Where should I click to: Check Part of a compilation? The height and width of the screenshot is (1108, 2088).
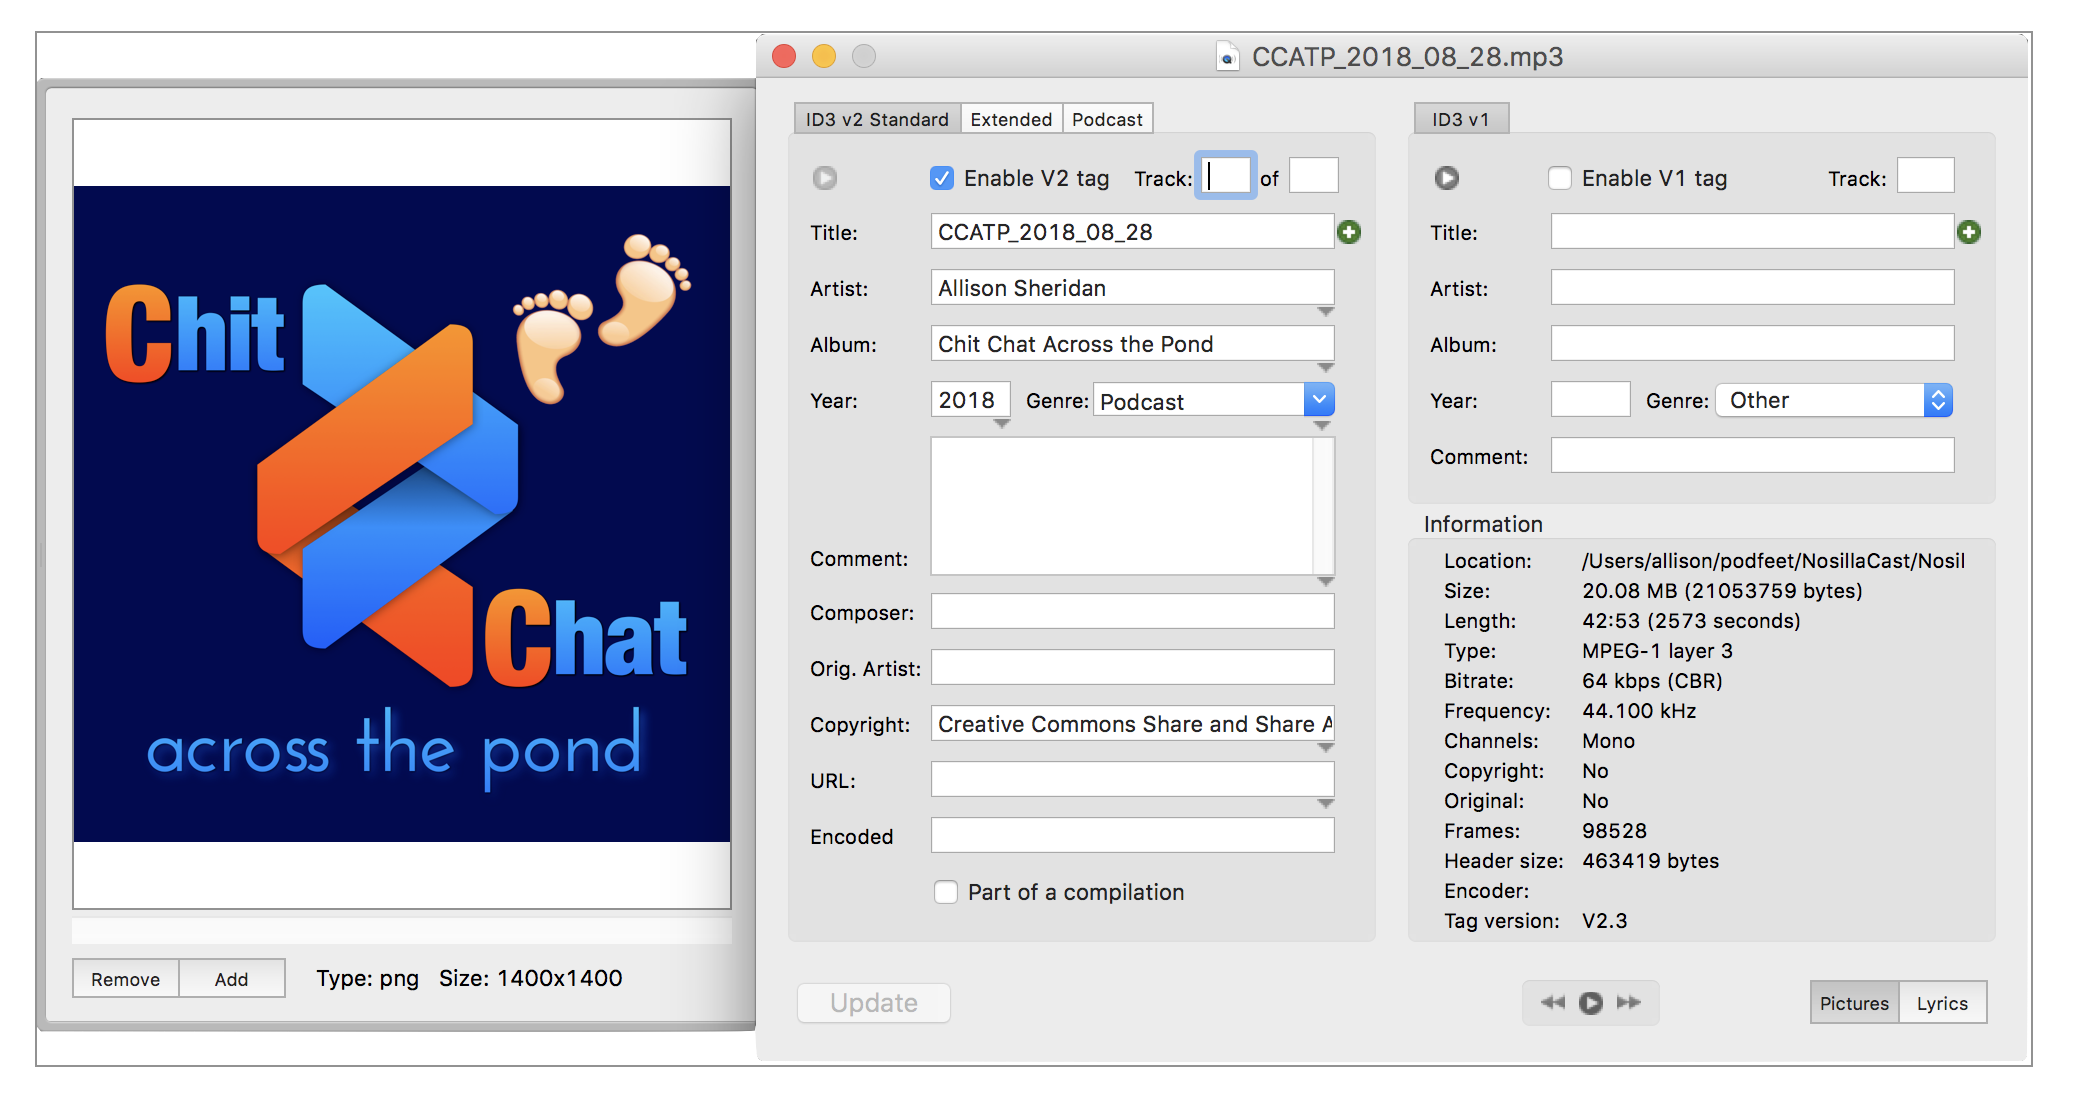click(946, 892)
